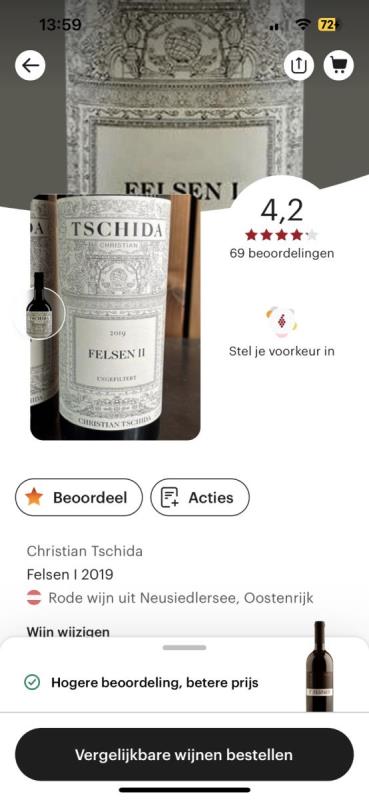Tap the Wijn wijzigen link
369x800 pixels.
click(x=68, y=633)
